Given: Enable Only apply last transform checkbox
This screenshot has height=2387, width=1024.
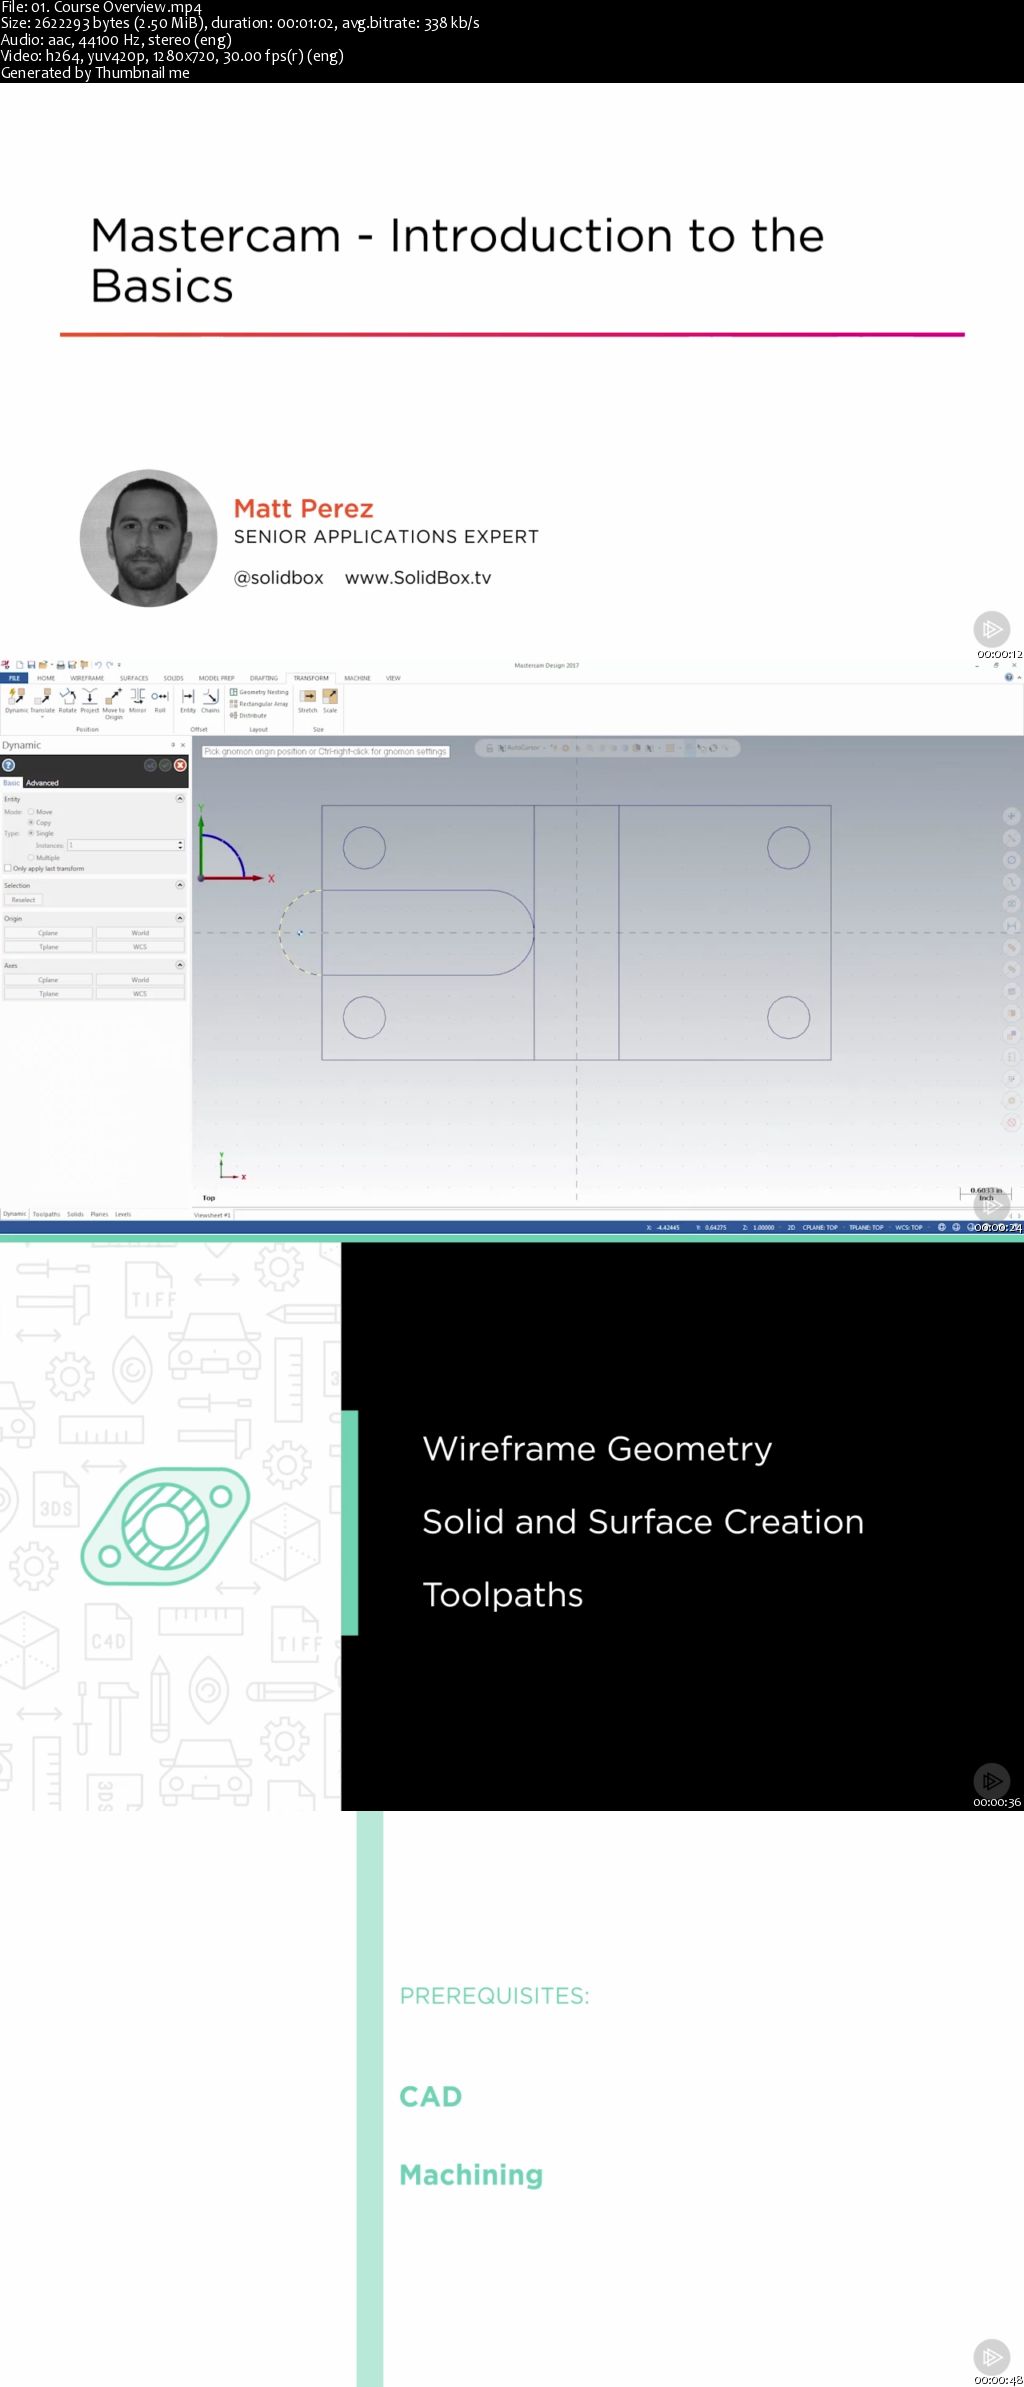Looking at the screenshot, I should pos(8,868).
